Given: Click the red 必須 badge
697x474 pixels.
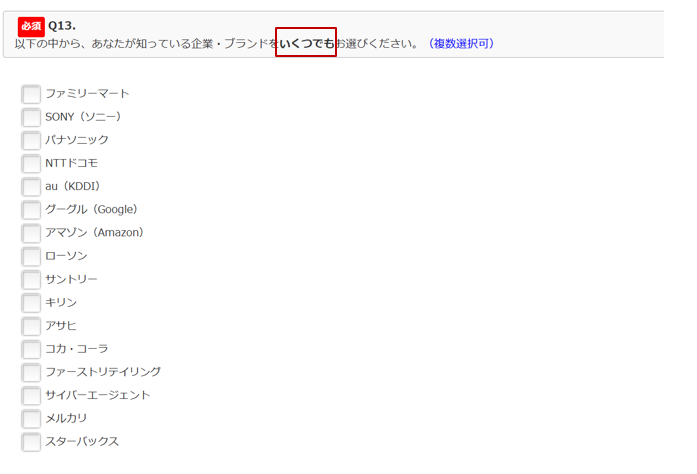Looking at the screenshot, I should [31, 26].
